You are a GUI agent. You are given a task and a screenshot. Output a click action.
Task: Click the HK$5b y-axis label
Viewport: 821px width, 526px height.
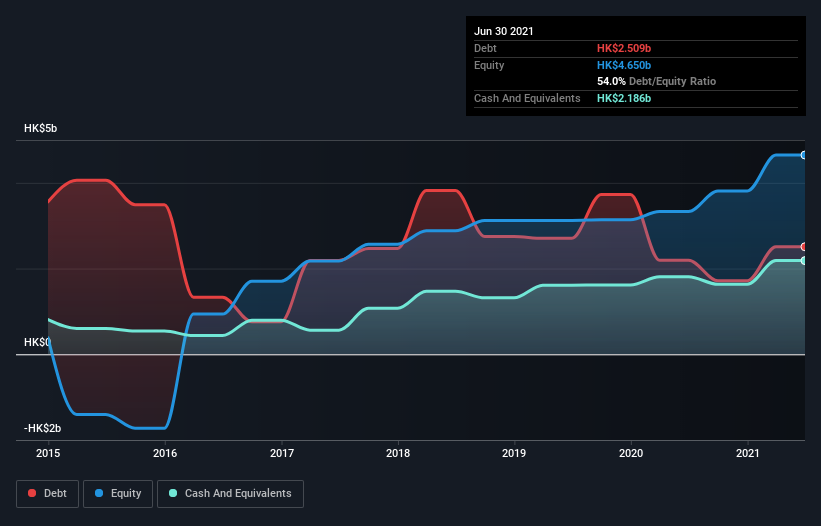pyautogui.click(x=40, y=128)
